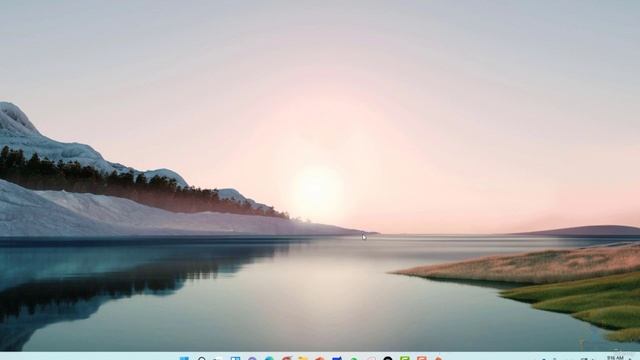Screen dimensions: 640x360
Task: Open the yellow File Explorer folder icon
Action: [x=303, y=358]
